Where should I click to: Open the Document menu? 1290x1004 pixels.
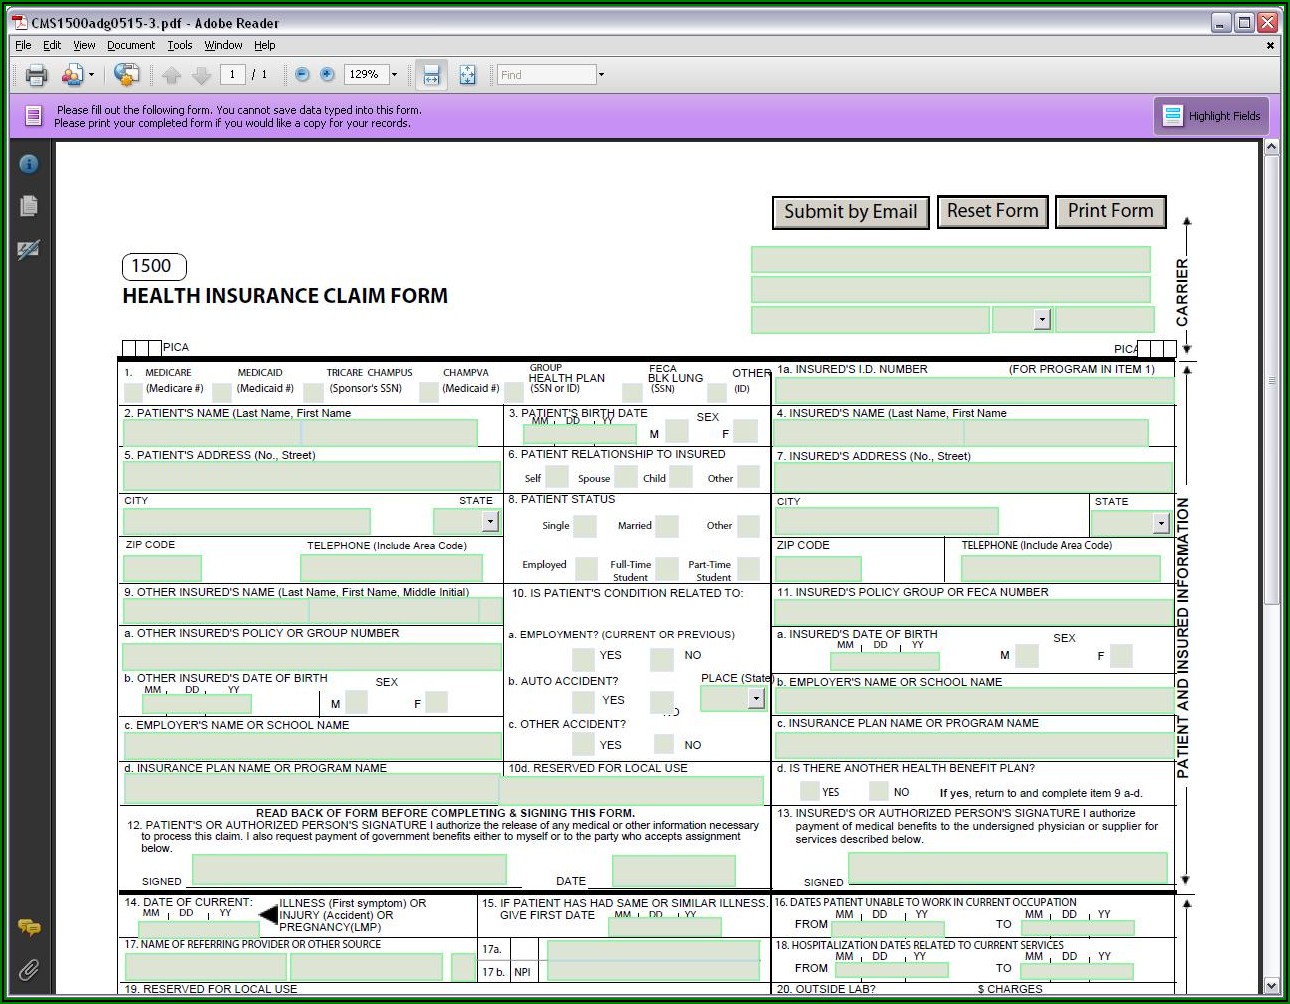coord(131,45)
